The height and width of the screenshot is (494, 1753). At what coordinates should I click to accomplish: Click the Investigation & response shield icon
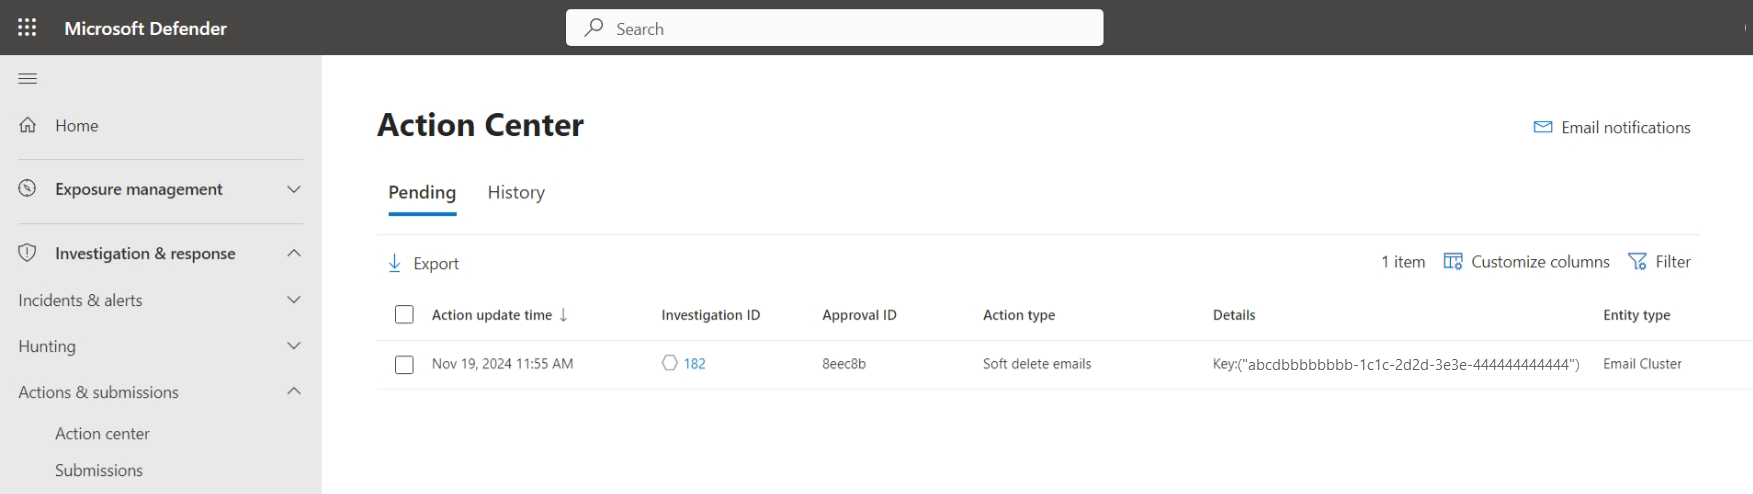[28, 253]
